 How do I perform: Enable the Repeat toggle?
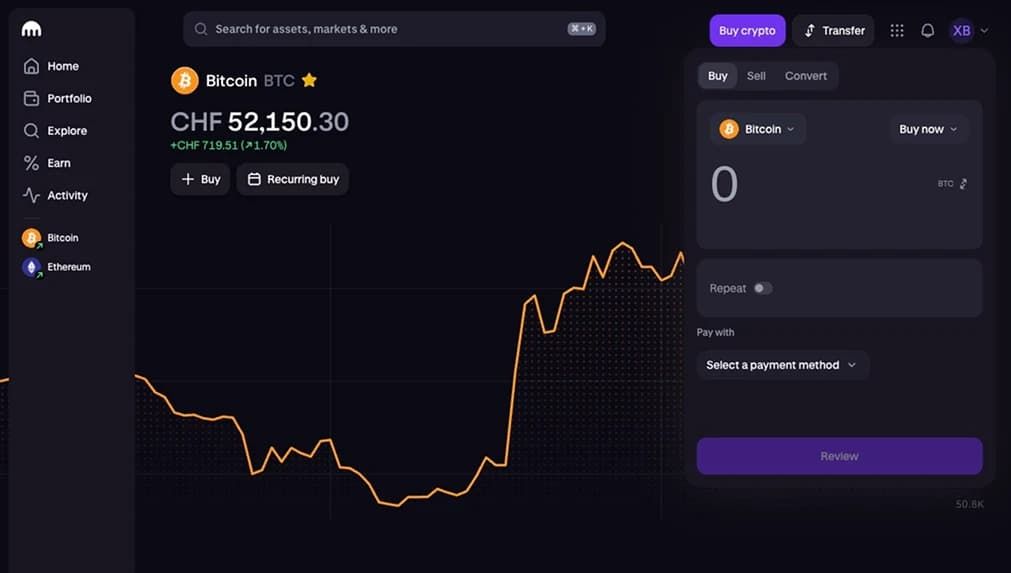[763, 288]
